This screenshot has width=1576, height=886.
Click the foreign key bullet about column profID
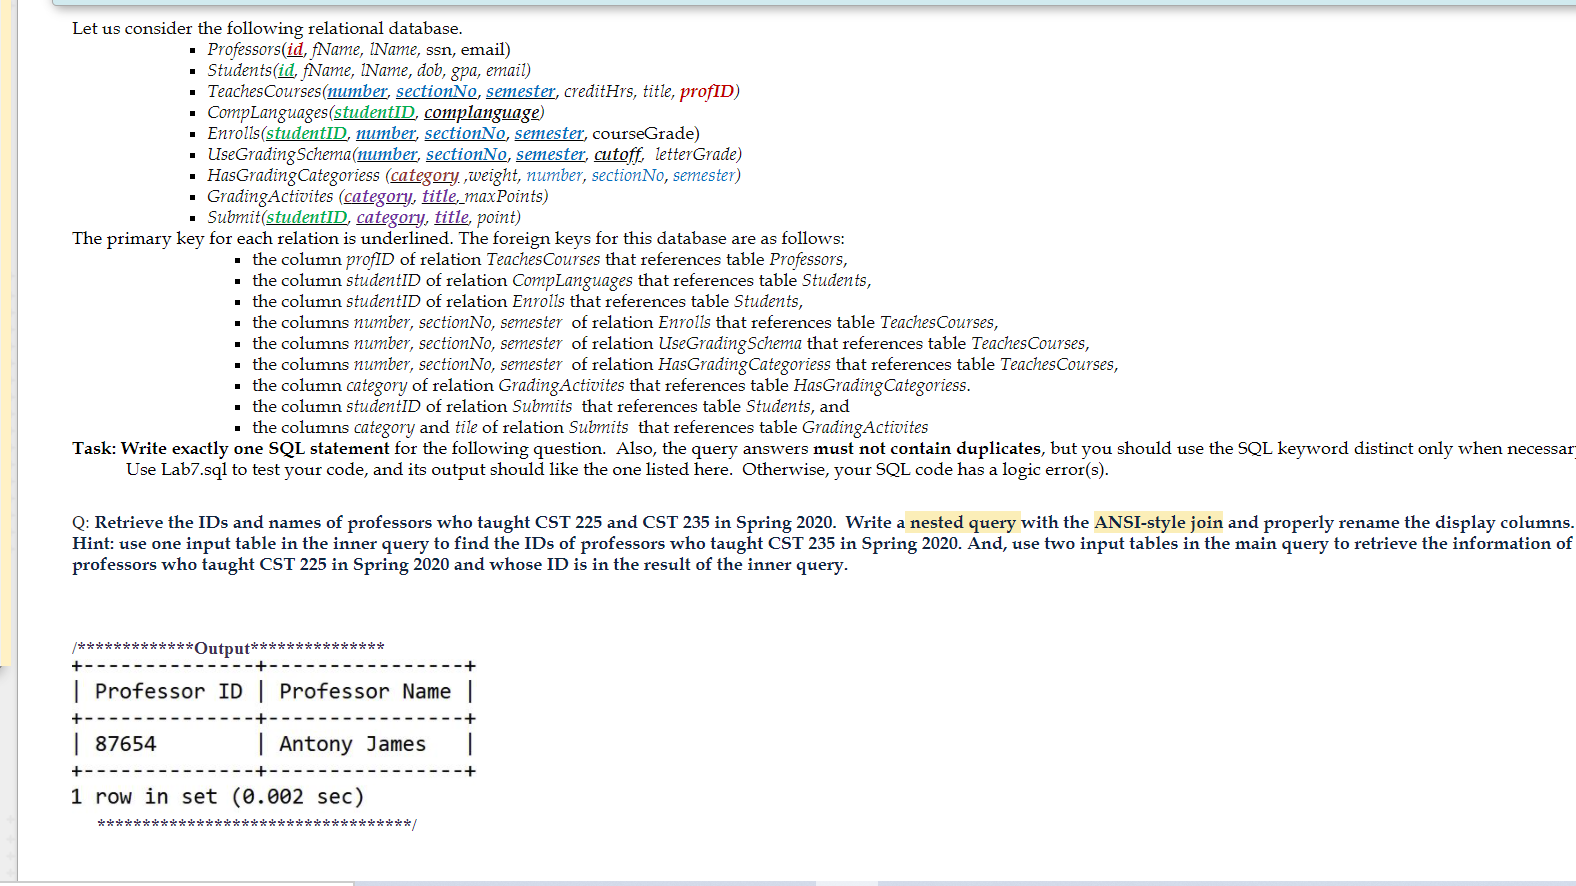coord(550,259)
